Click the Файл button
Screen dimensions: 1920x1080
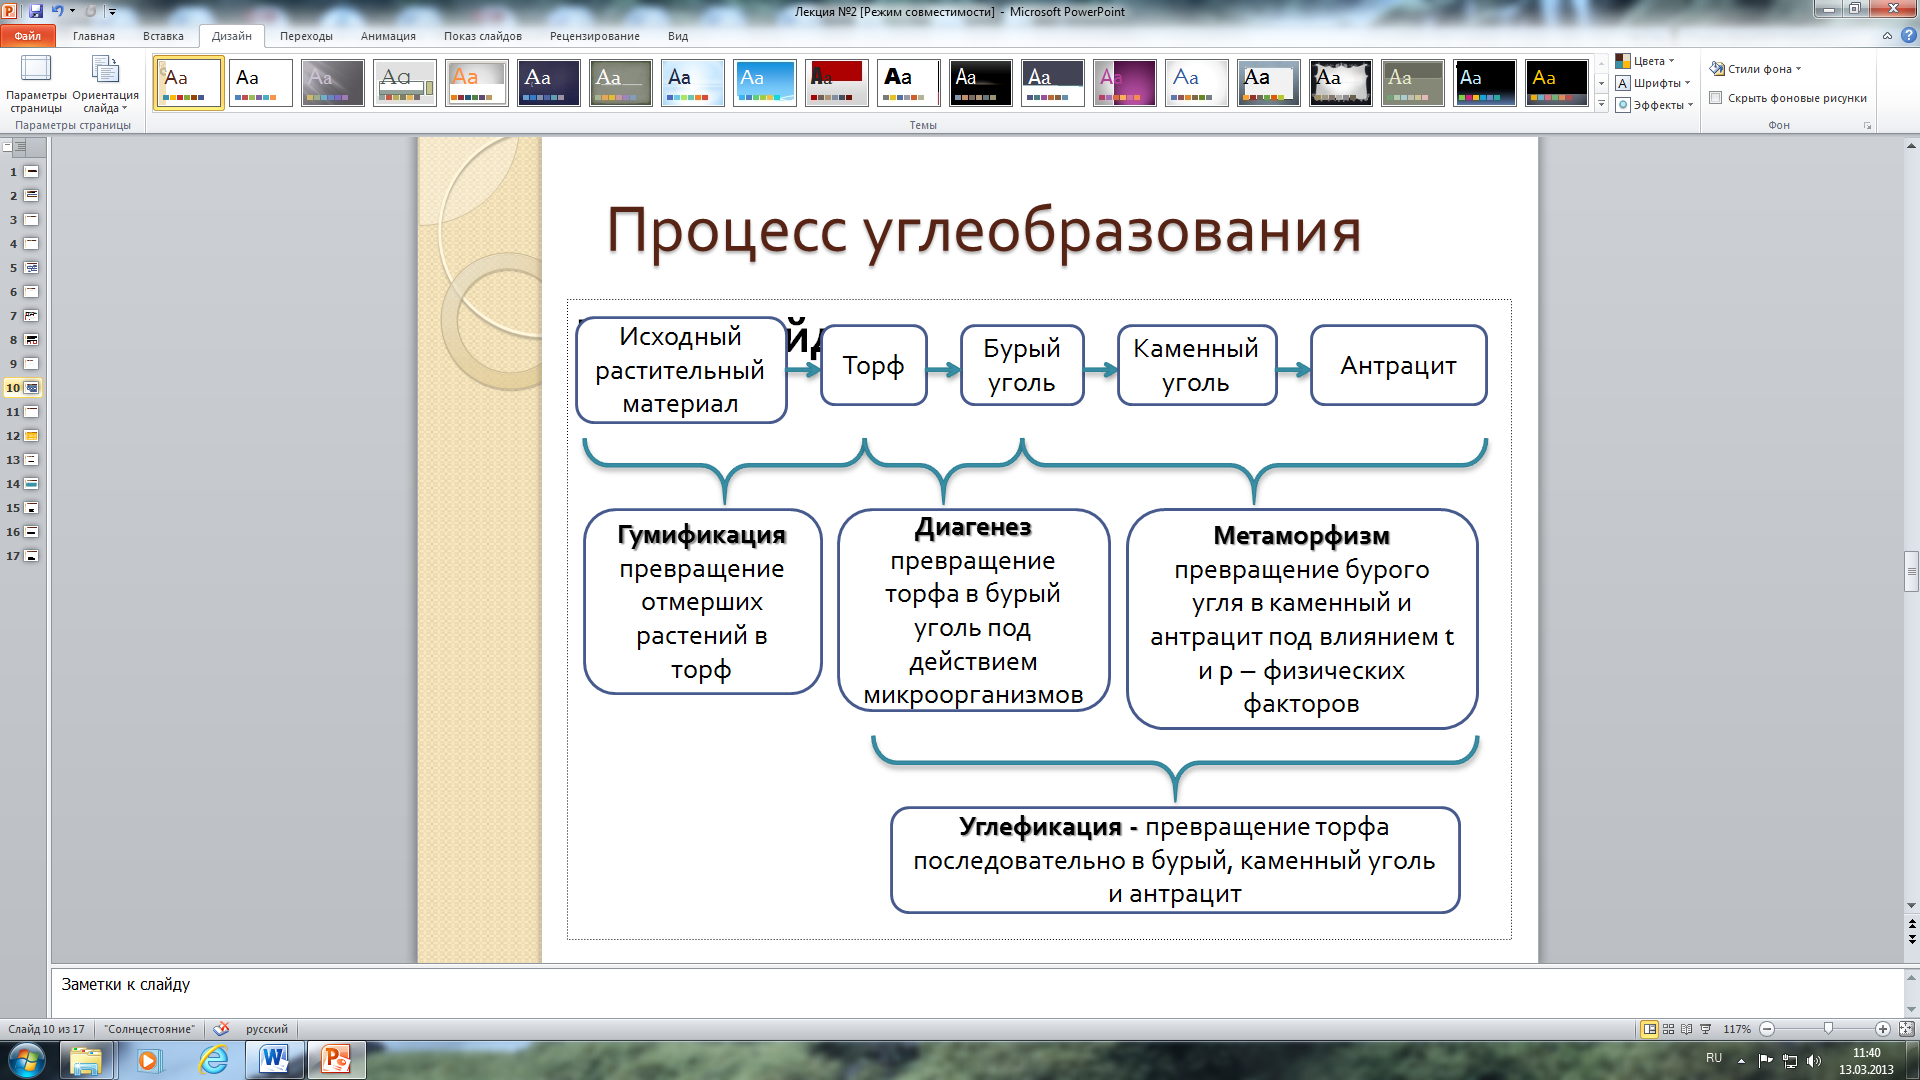(28, 36)
